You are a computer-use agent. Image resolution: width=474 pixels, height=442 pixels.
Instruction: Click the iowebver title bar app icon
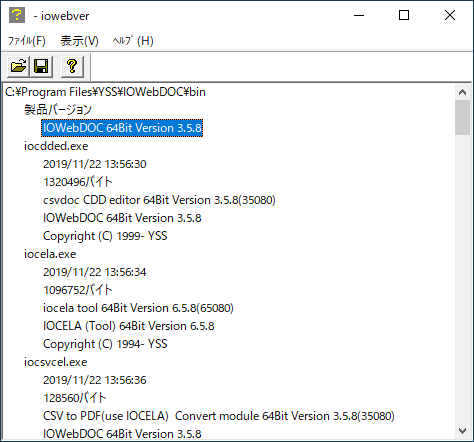pos(17,15)
